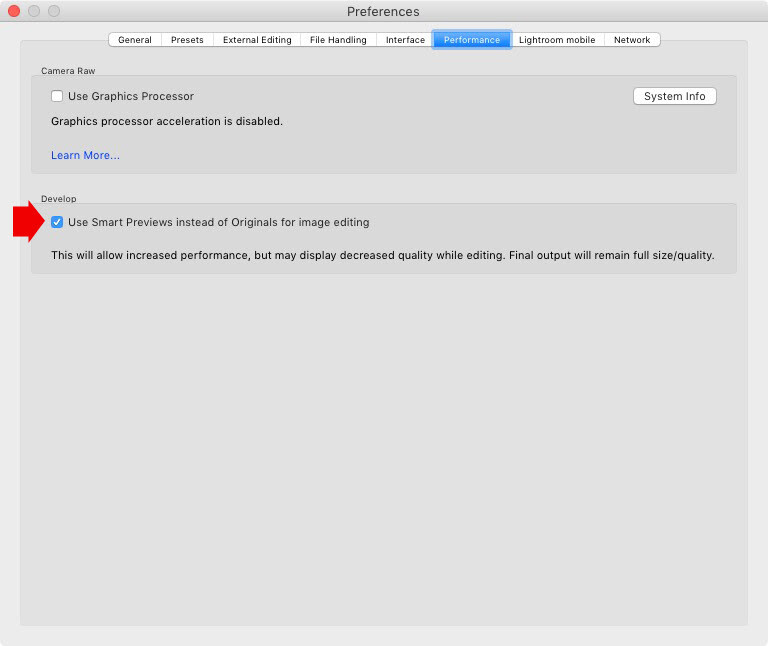
Task: Click the 'Camera Raw' section label
Action: pos(68,71)
